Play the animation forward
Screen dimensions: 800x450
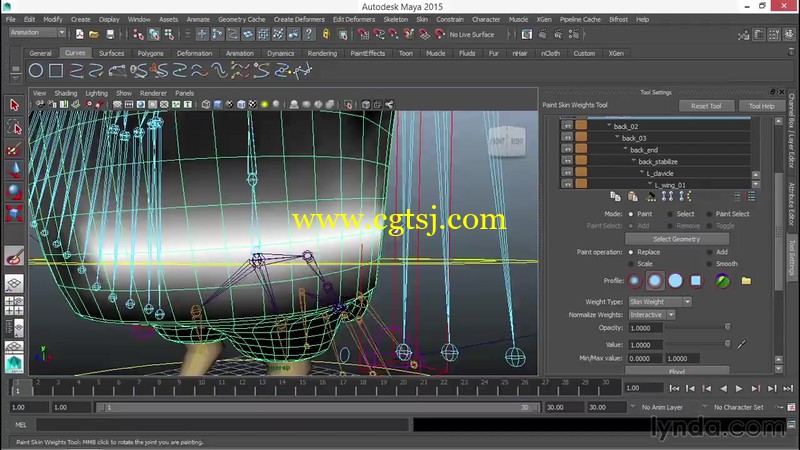pos(739,389)
